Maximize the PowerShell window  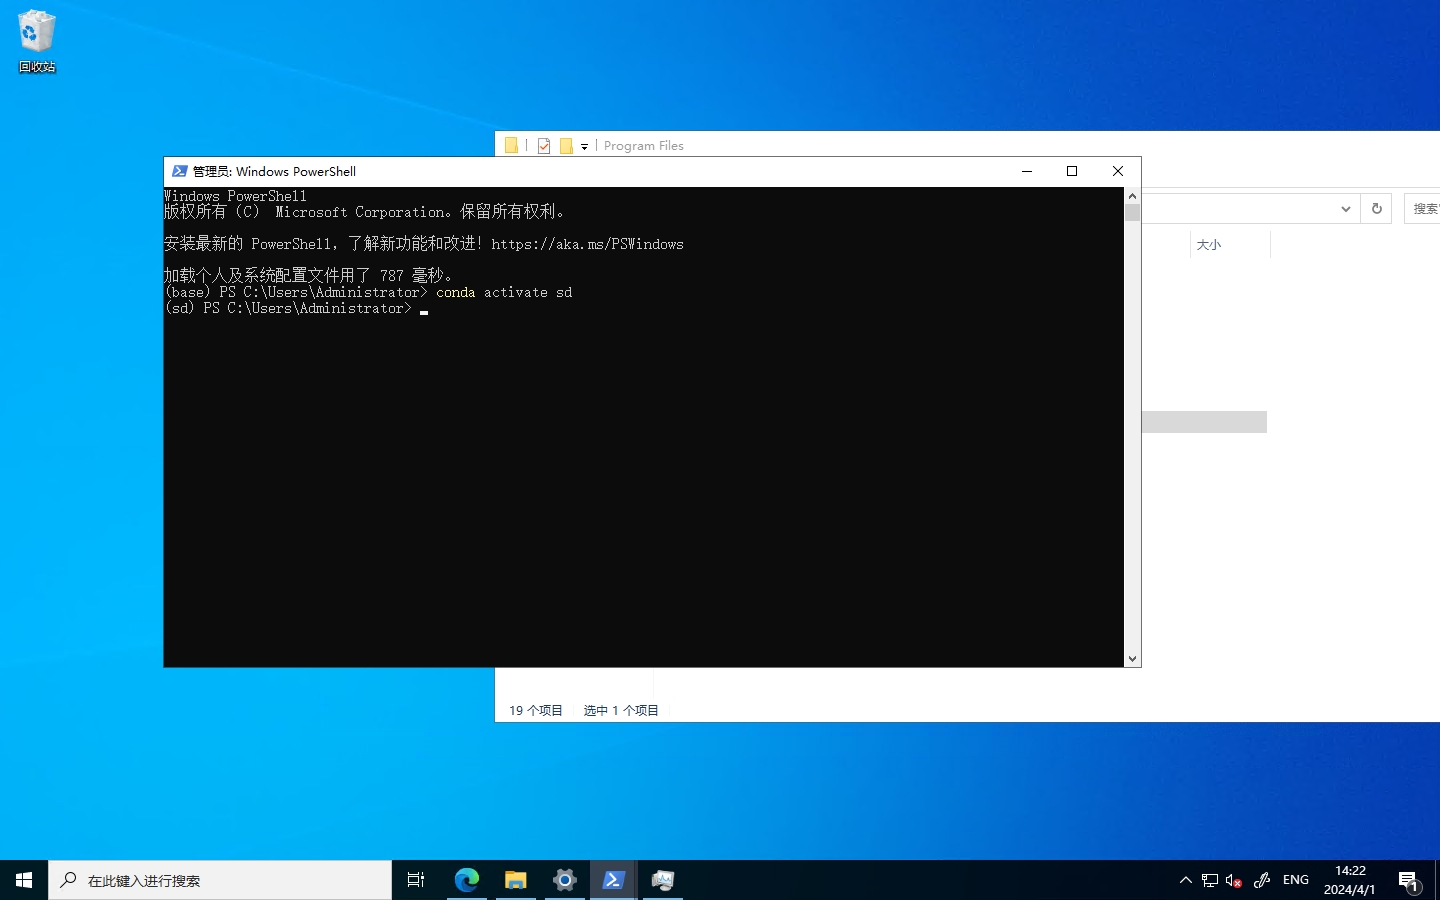tap(1072, 171)
